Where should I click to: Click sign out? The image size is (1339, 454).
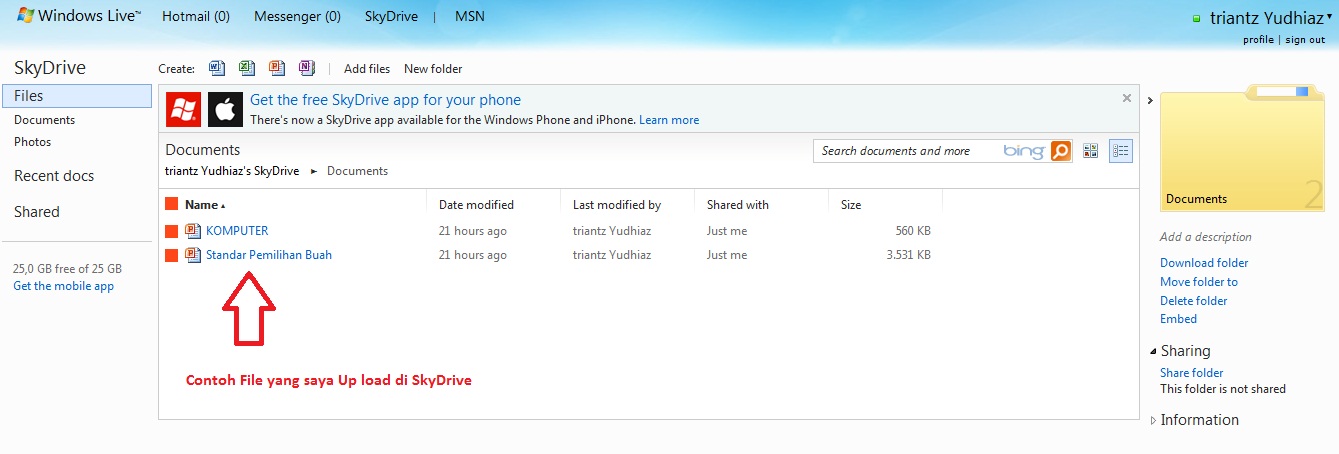pyautogui.click(x=1305, y=40)
